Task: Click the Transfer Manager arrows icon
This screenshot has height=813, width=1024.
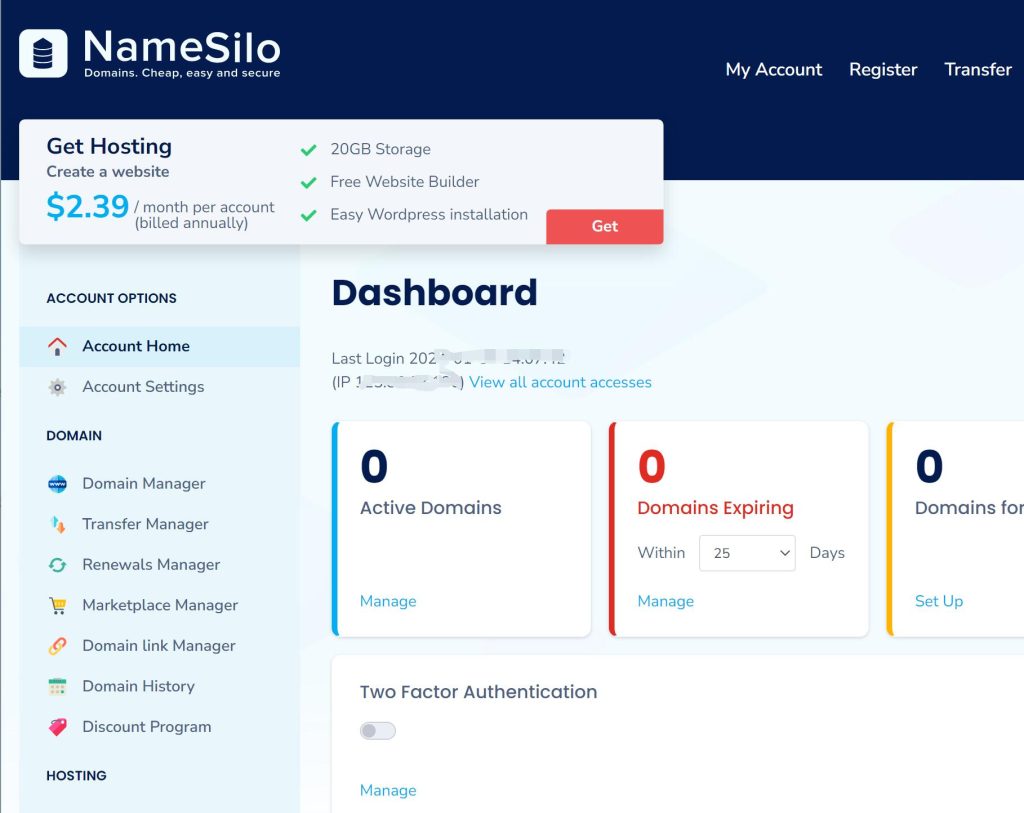Action: (x=57, y=524)
